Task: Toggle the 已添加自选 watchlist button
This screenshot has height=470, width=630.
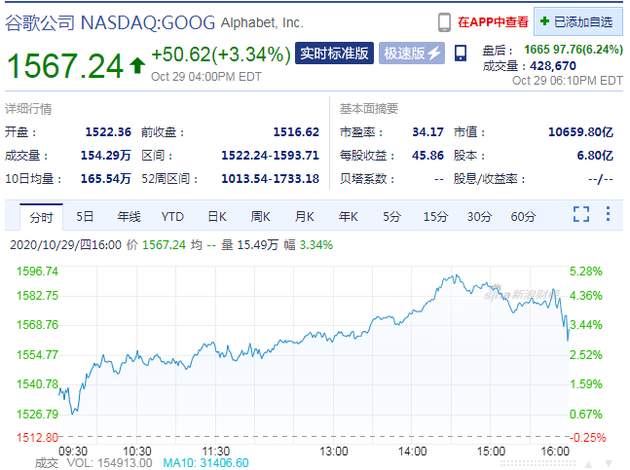Action: pyautogui.click(x=578, y=21)
